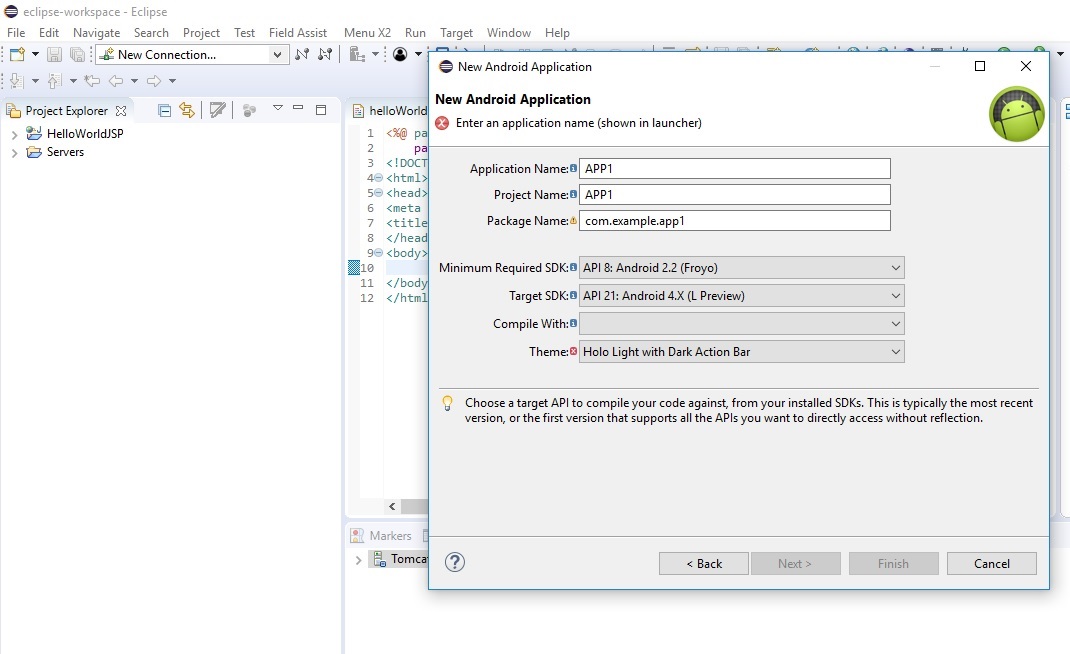Image resolution: width=1070 pixels, height=654 pixels.
Task: Select the Project Explorer tab
Action: [x=66, y=111]
